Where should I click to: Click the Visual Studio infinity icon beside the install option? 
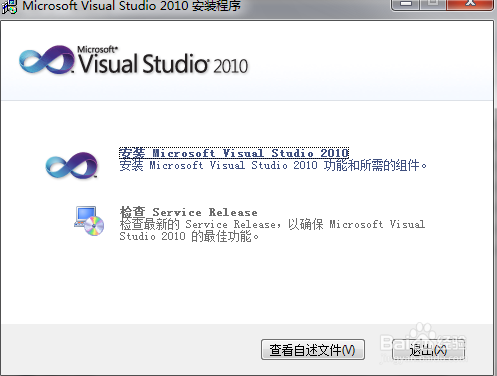(72, 165)
